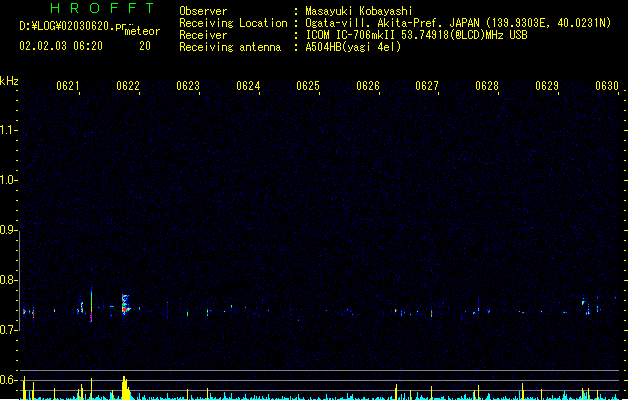This screenshot has width=629, height=400.
Task: Click the 0621 time marker
Action: click(x=68, y=86)
